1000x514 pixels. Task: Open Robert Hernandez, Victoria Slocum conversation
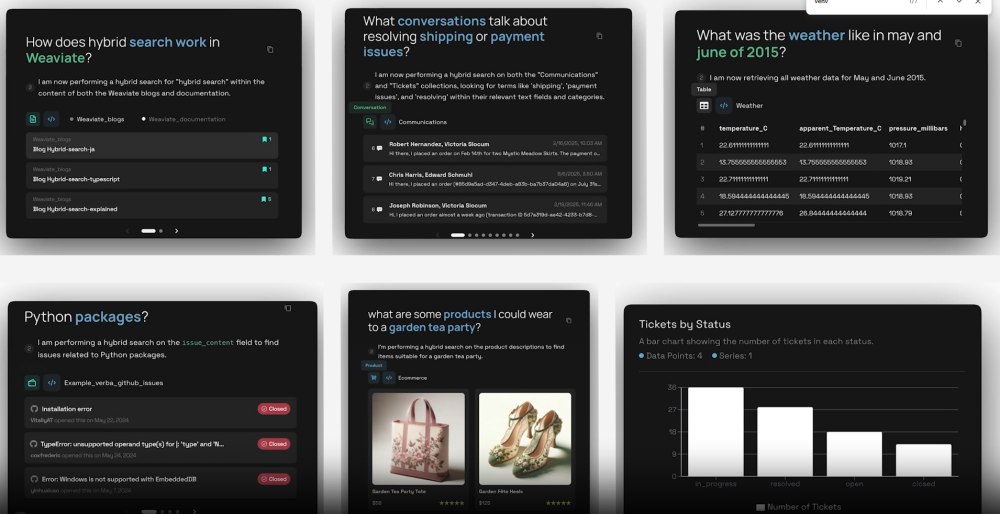tap(485, 149)
